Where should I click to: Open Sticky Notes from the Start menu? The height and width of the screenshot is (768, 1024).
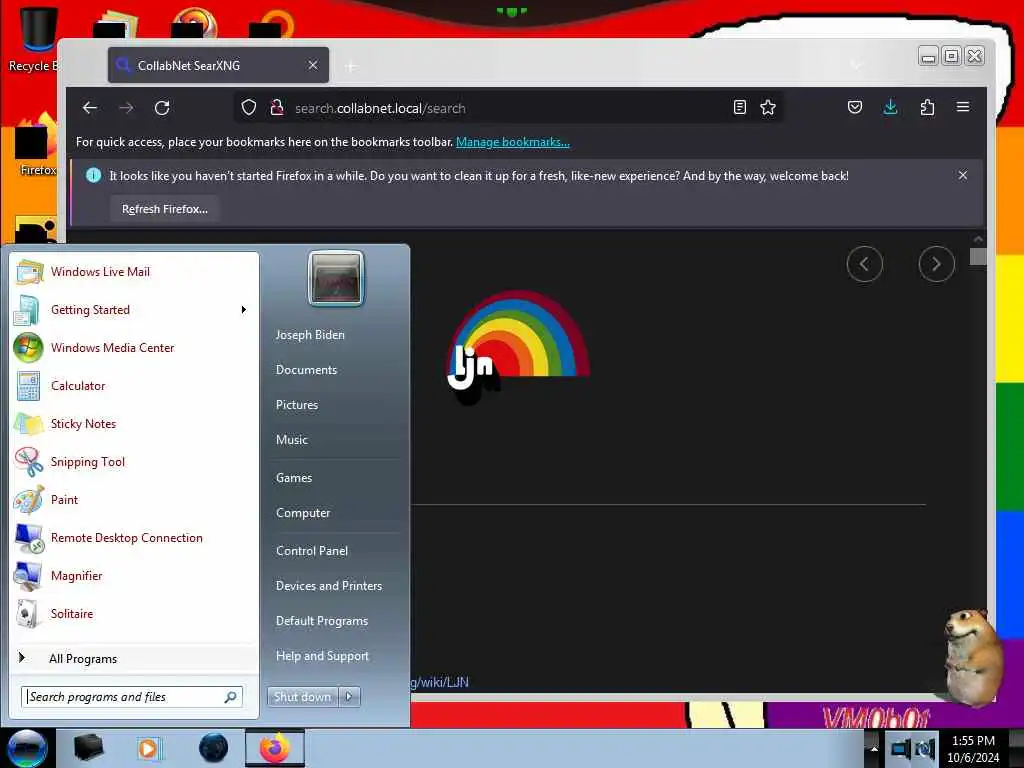pyautogui.click(x=135, y=423)
